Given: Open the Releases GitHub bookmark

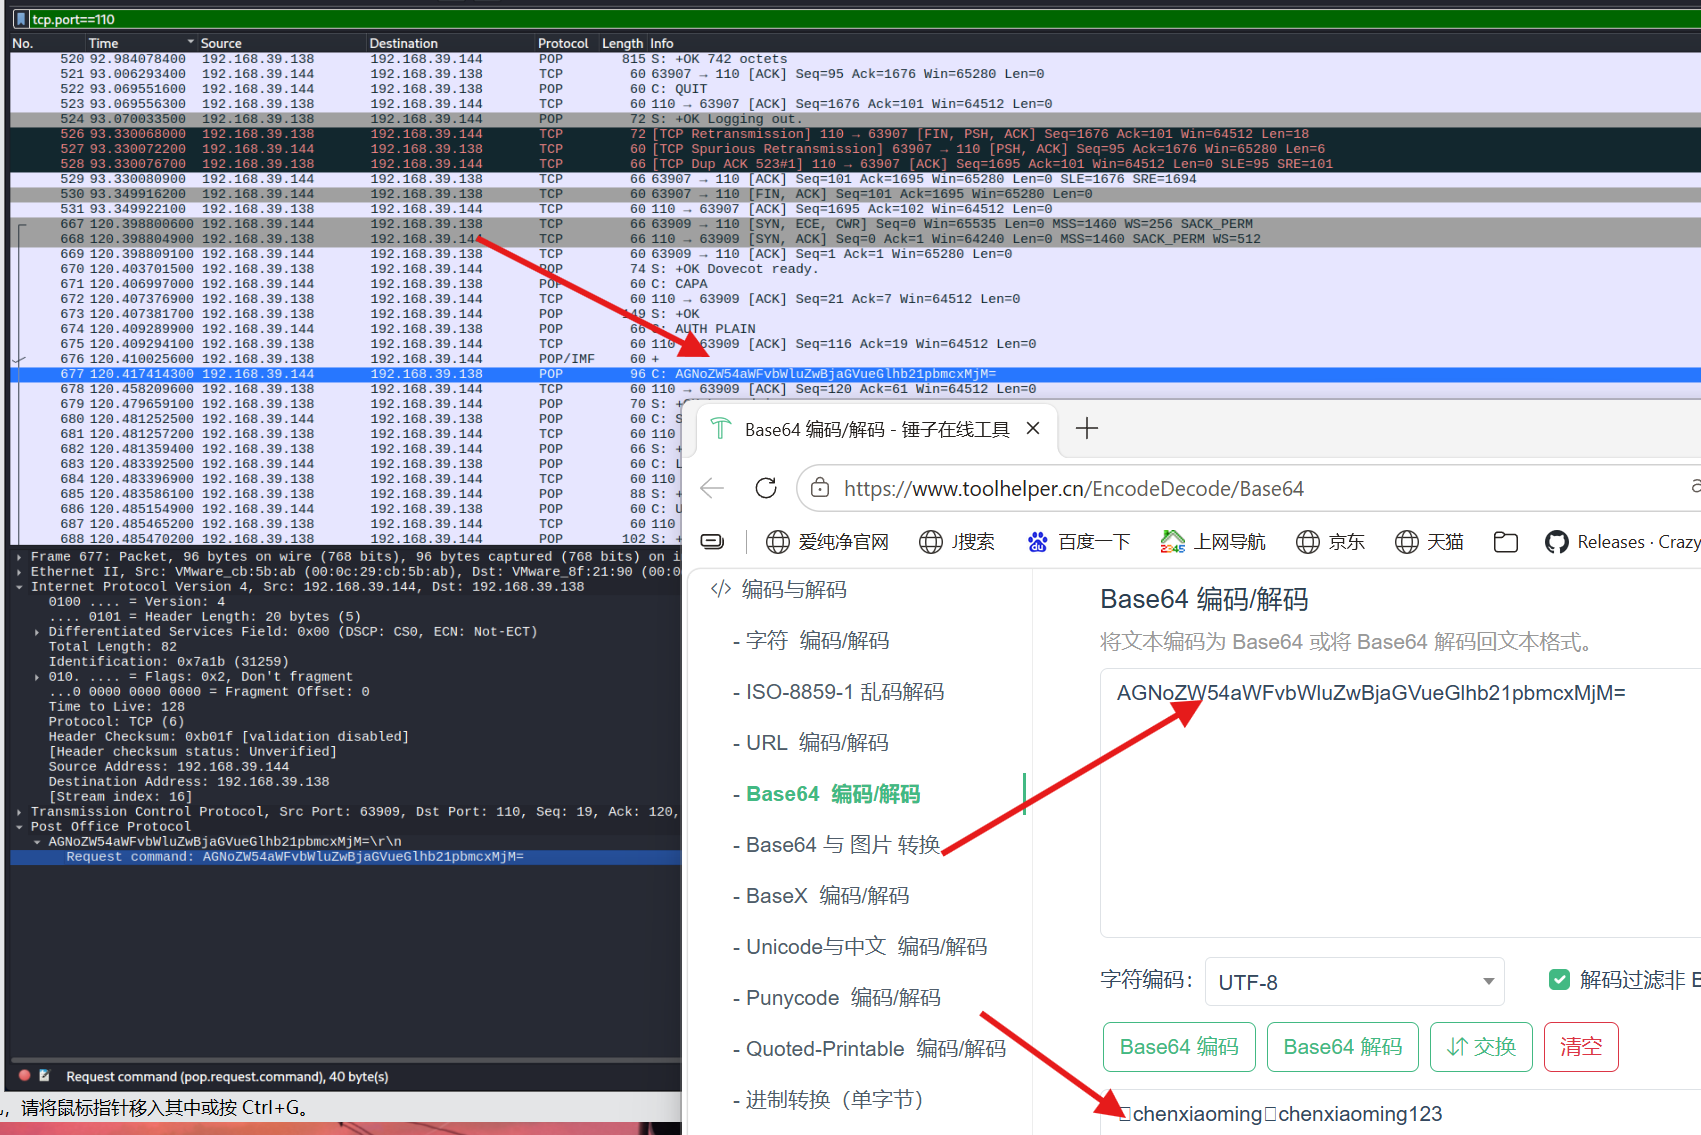Looking at the screenshot, I should coord(1622,542).
